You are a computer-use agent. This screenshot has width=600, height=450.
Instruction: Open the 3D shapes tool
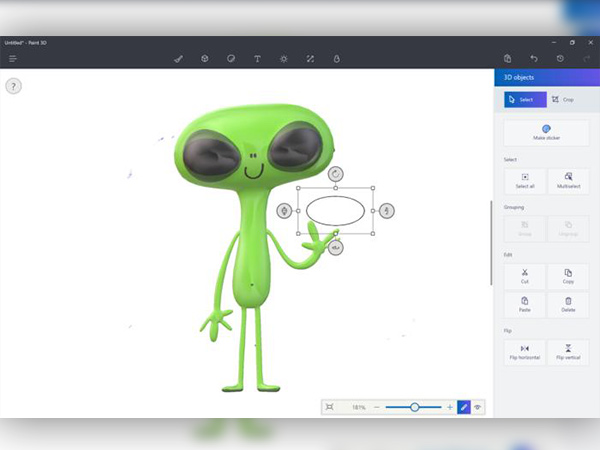tap(205, 59)
